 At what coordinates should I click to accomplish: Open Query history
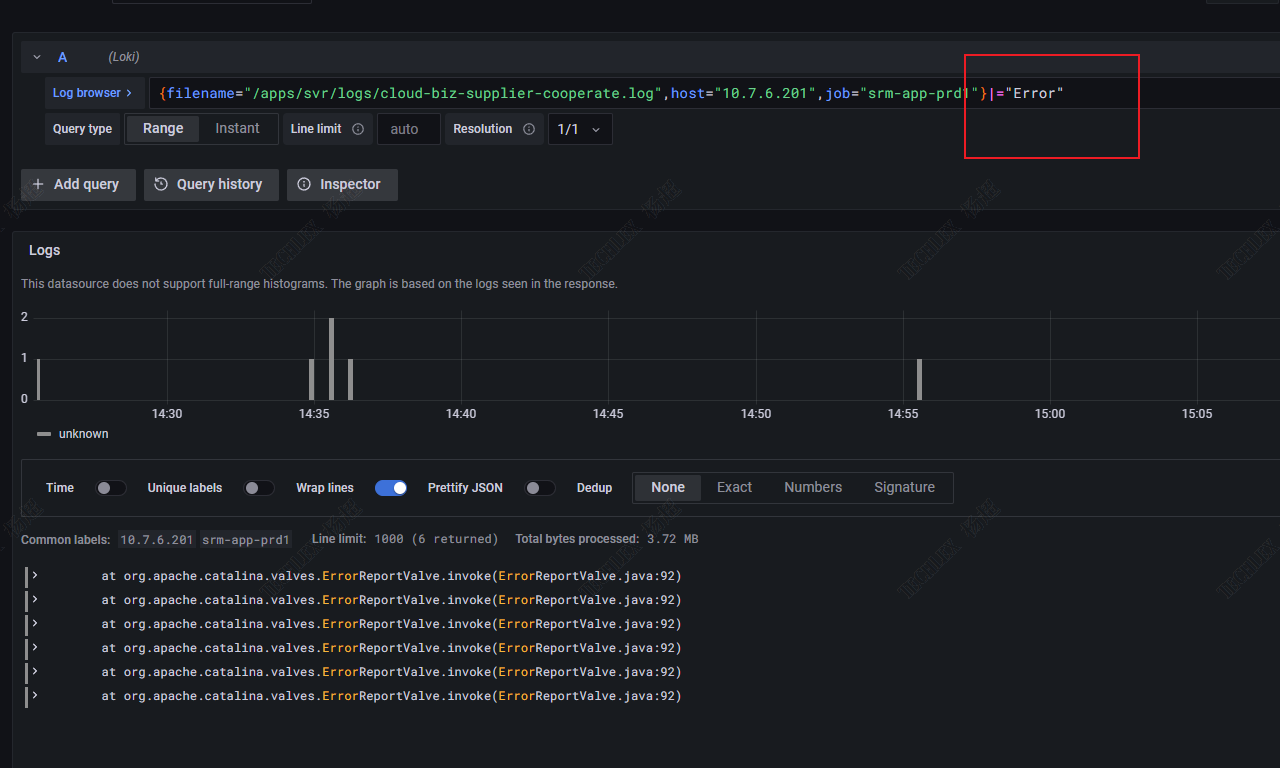pos(211,185)
